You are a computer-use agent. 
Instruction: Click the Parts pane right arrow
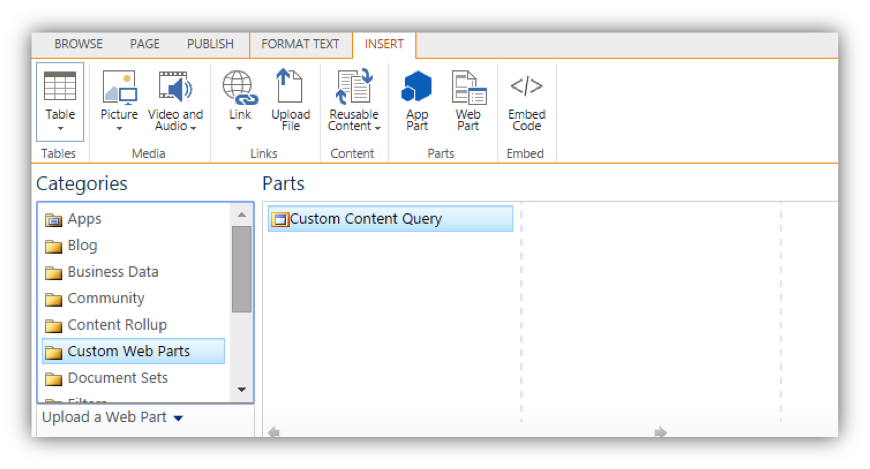pyautogui.click(x=660, y=432)
